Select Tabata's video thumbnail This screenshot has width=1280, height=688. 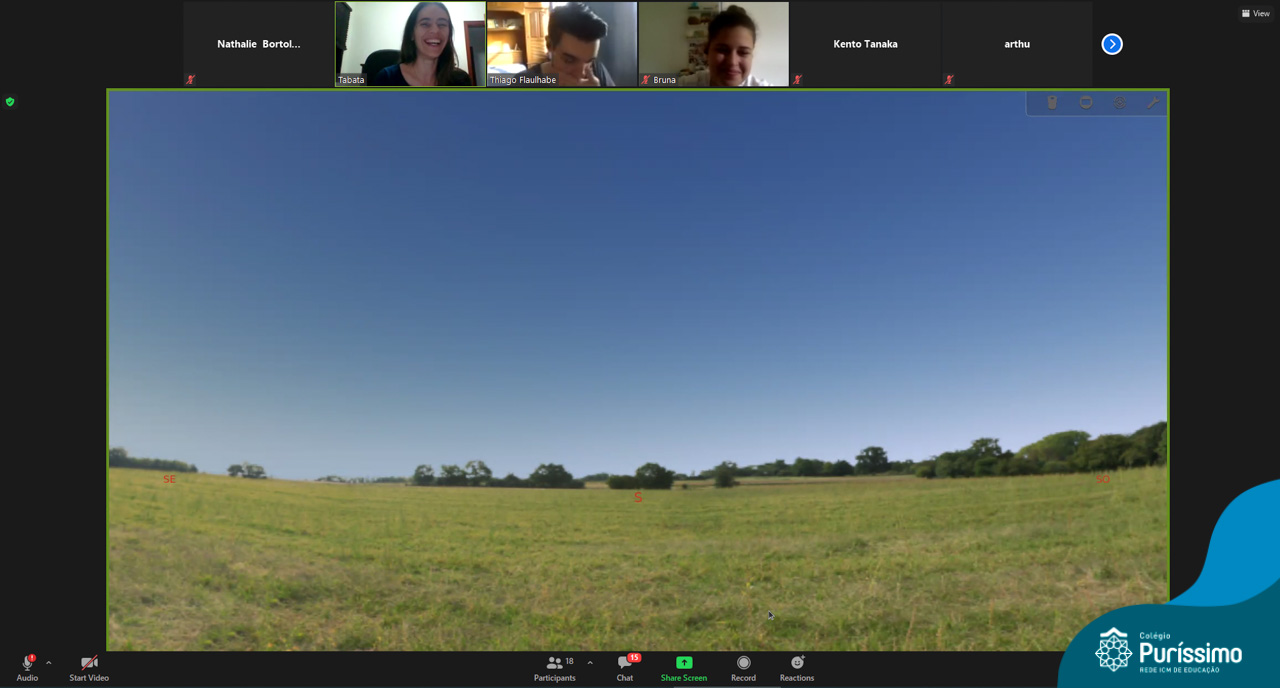point(410,44)
